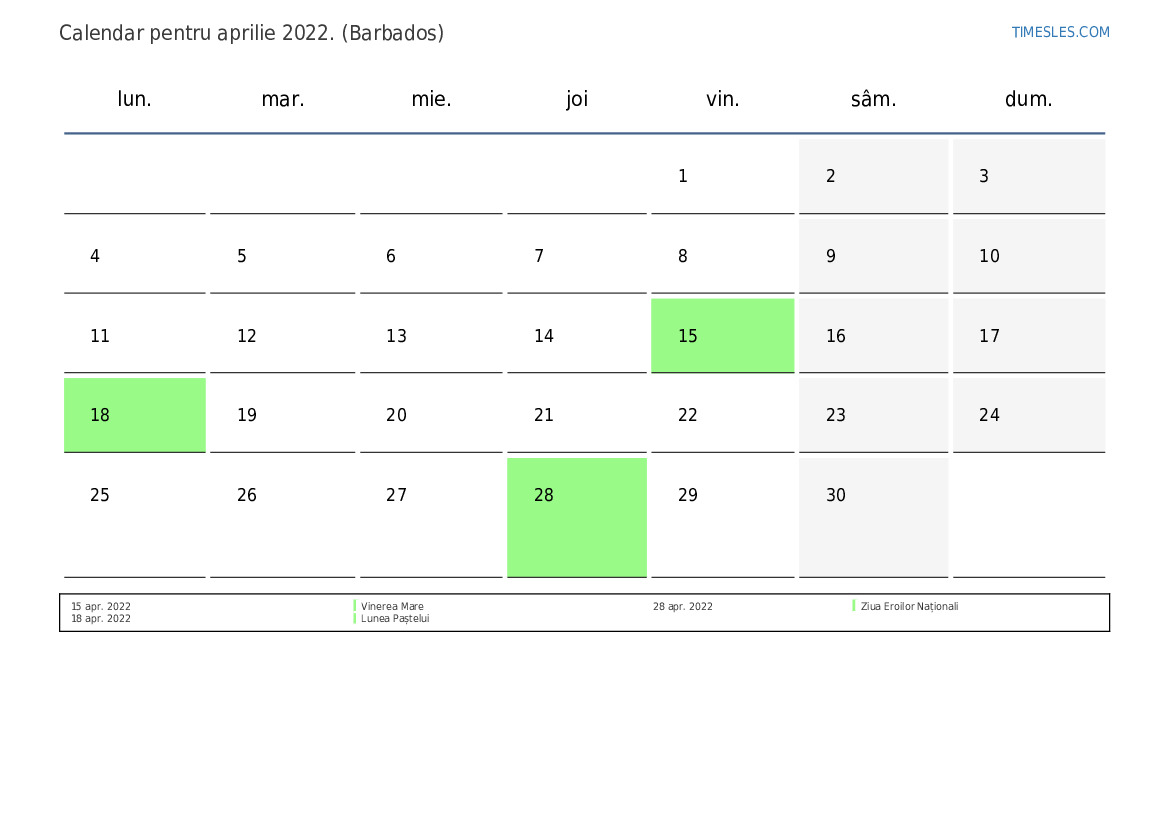Select the highlighted April 15 cell
The height and width of the screenshot is (827, 1169).
point(722,335)
